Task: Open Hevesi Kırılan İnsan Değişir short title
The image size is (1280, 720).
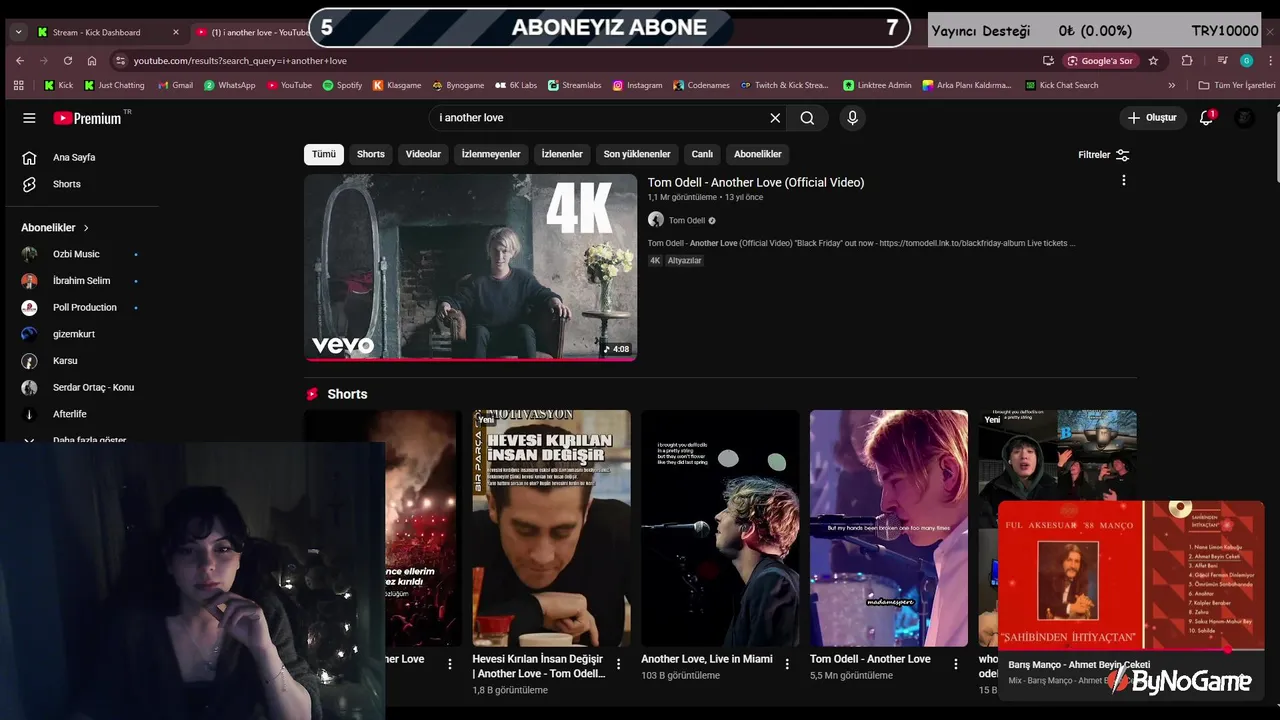Action: (538, 666)
